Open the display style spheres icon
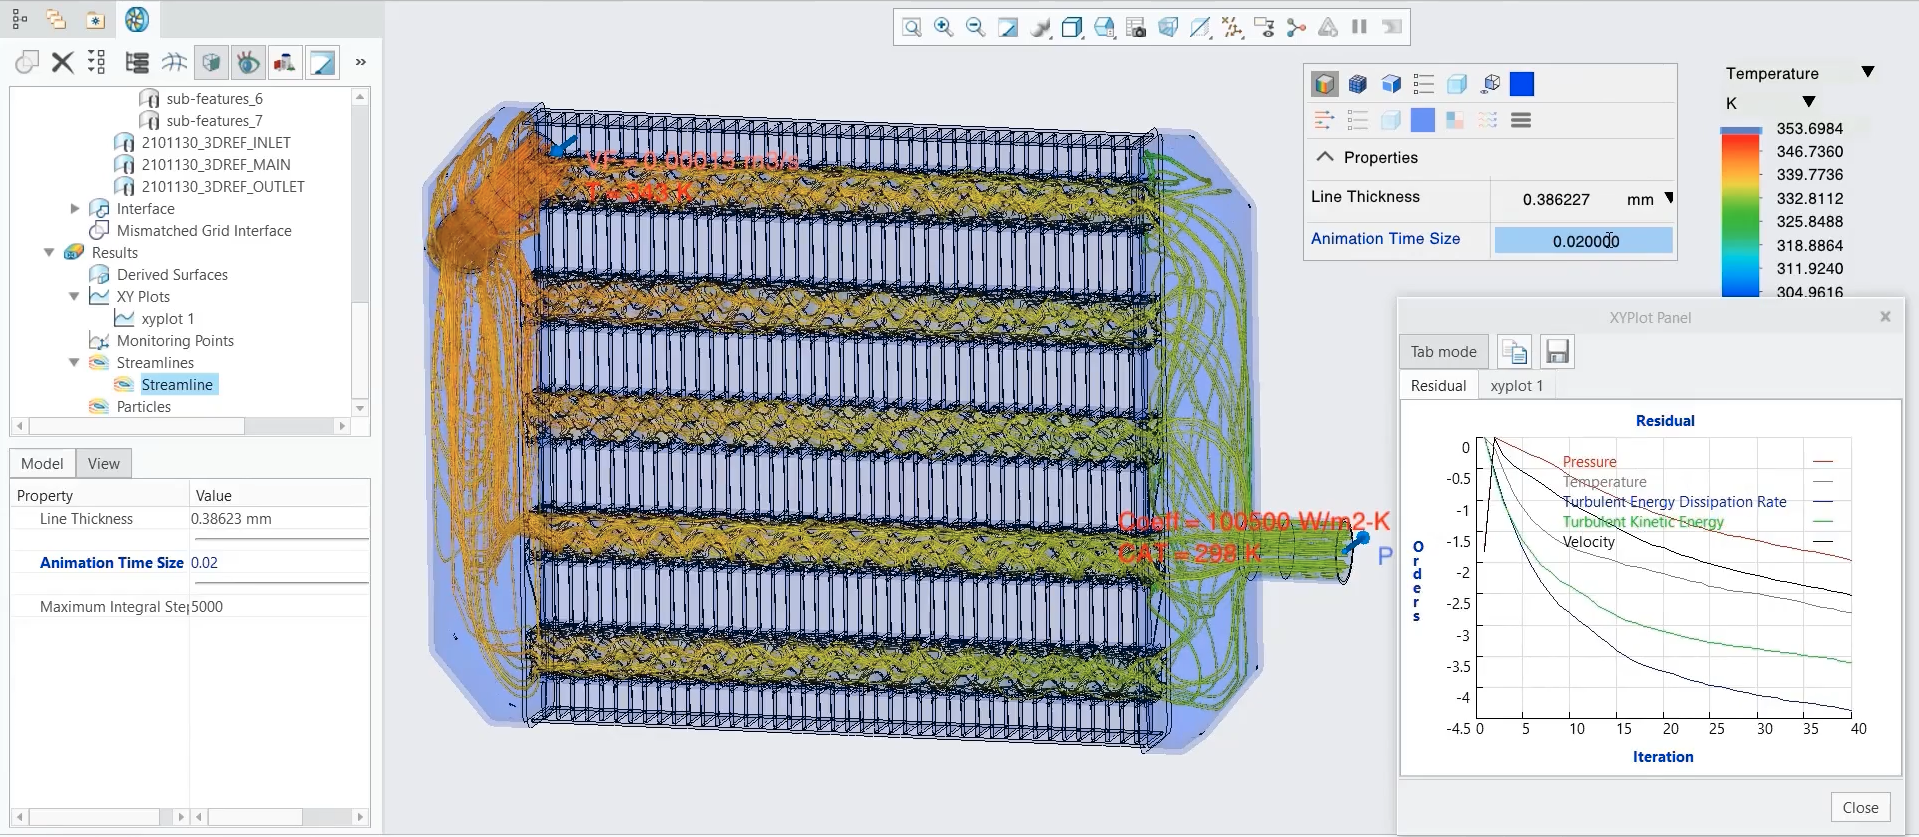The width and height of the screenshot is (1919, 837). tap(1040, 27)
